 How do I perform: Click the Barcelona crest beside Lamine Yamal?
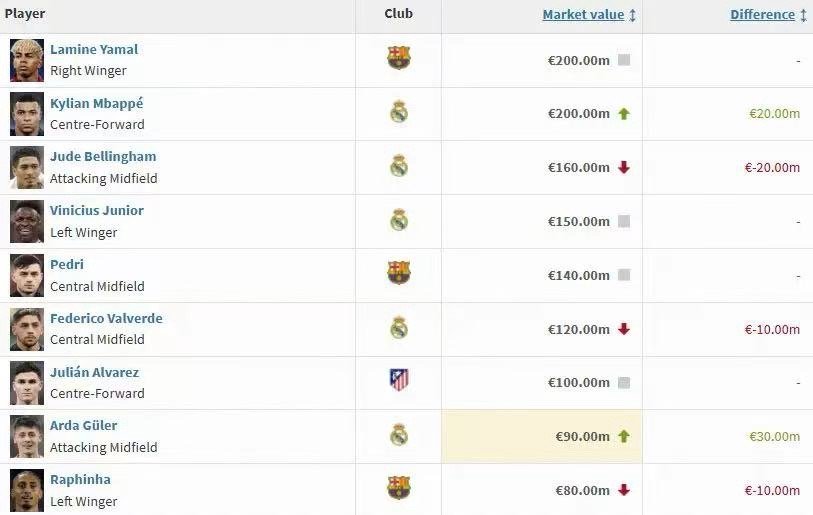399,59
